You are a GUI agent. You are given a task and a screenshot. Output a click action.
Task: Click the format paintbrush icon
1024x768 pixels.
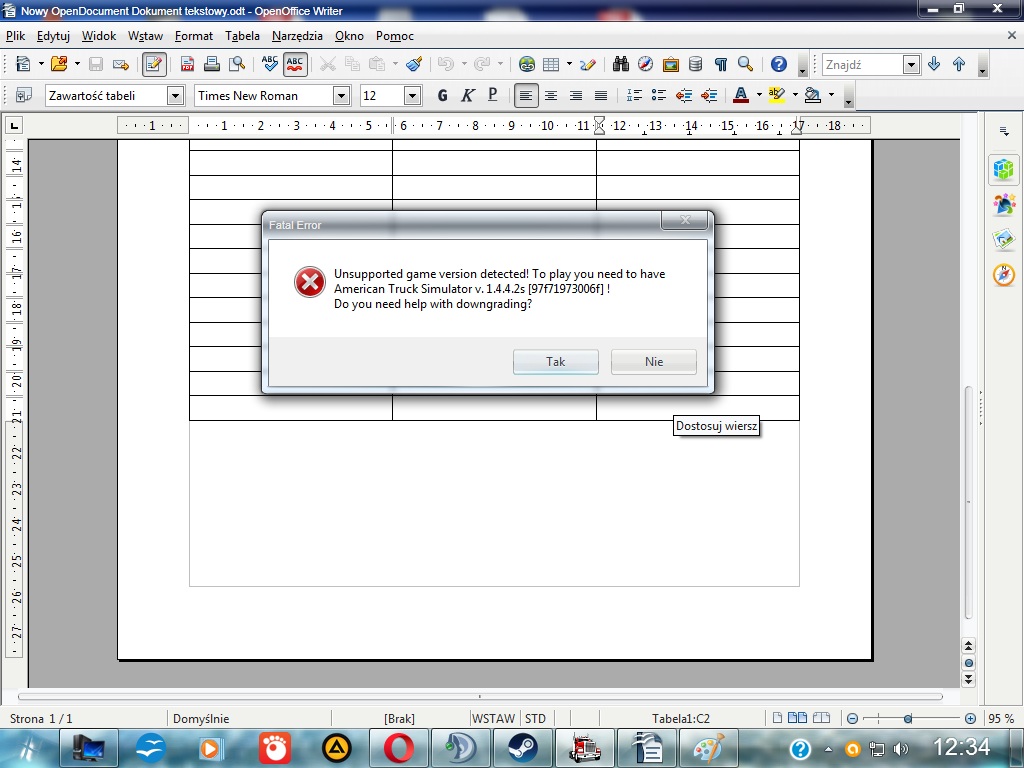[414, 64]
